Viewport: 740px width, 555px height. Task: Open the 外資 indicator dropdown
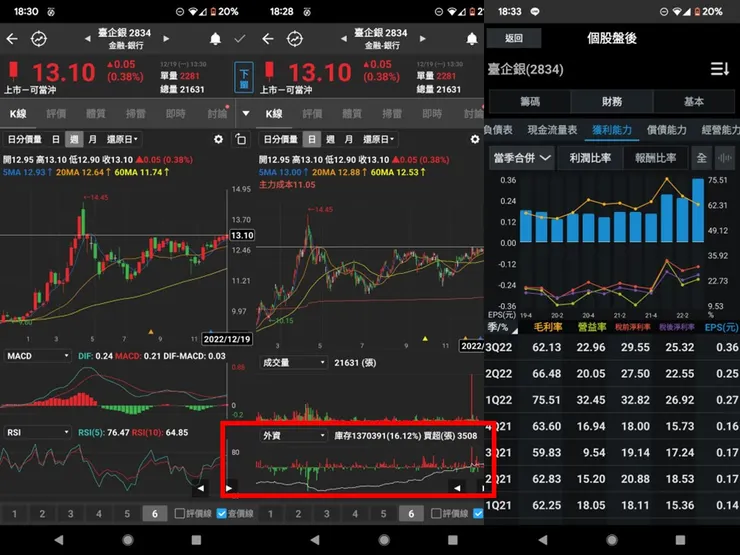pyautogui.click(x=293, y=435)
